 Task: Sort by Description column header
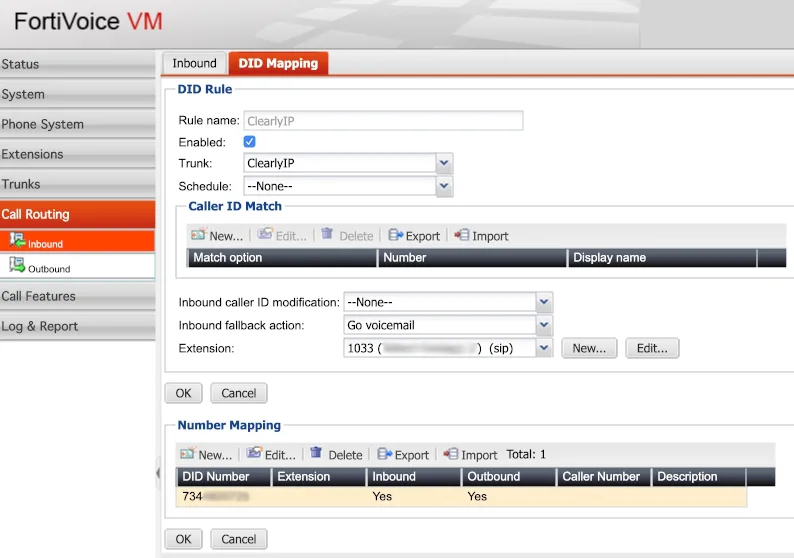coord(698,476)
